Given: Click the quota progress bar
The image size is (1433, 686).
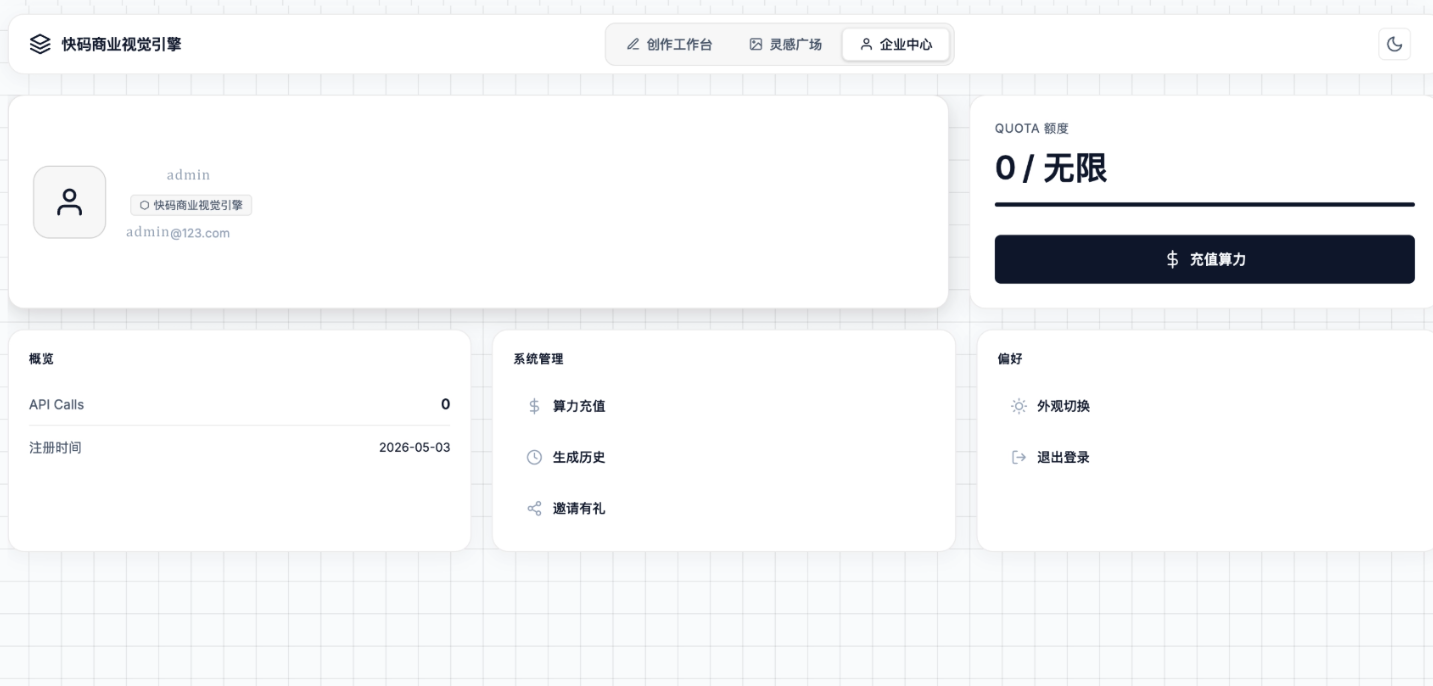Looking at the screenshot, I should (1204, 204).
